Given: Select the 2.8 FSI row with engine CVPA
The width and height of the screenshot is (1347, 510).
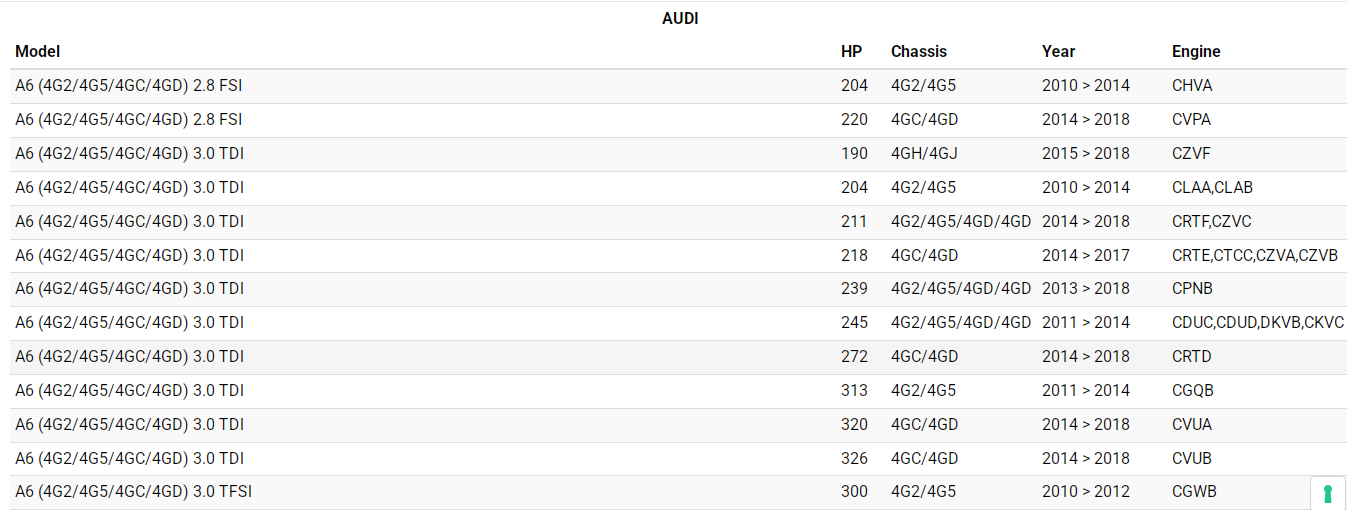Looking at the screenshot, I should point(129,120).
